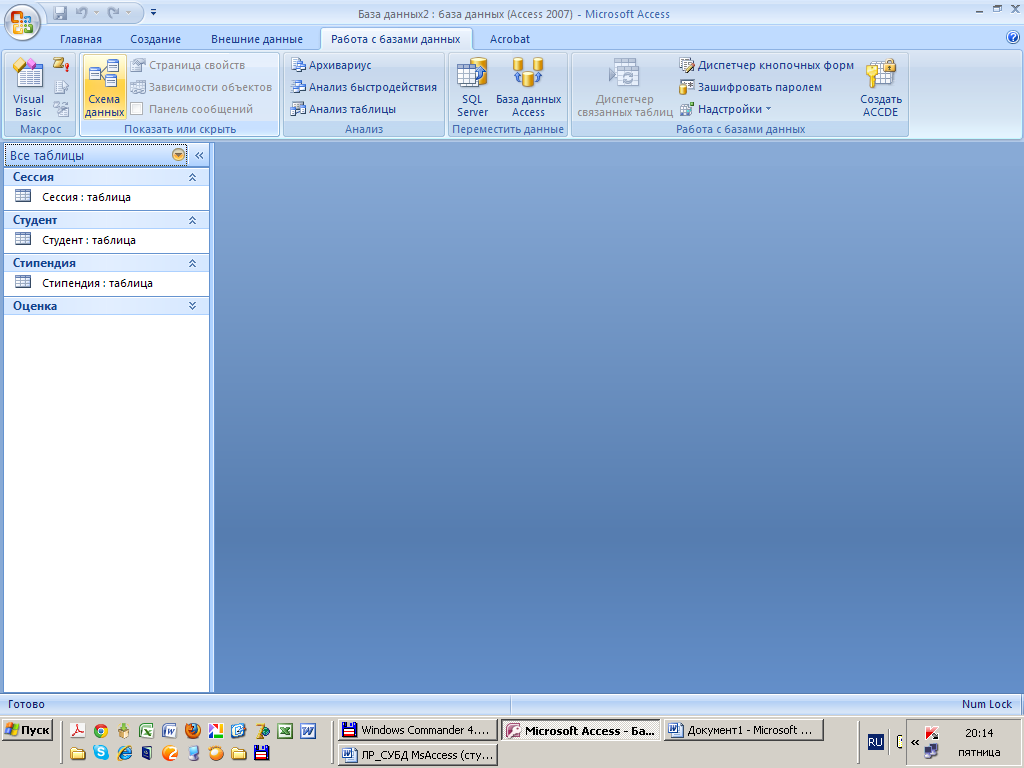Image resolution: width=1024 pixels, height=768 pixels.
Task: Collapse the Сессия group
Action: click(x=192, y=177)
